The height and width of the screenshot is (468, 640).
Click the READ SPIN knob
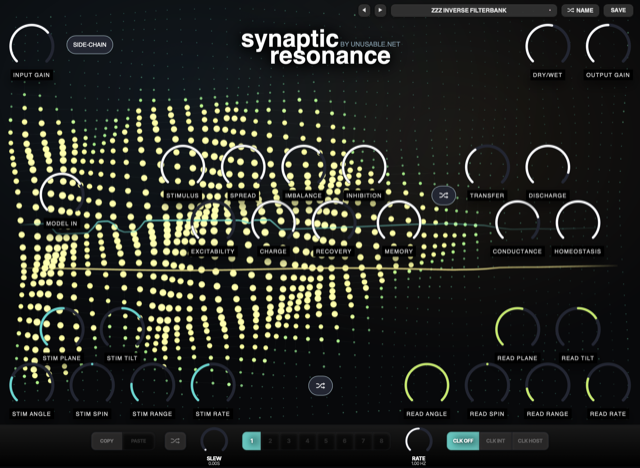point(487,385)
